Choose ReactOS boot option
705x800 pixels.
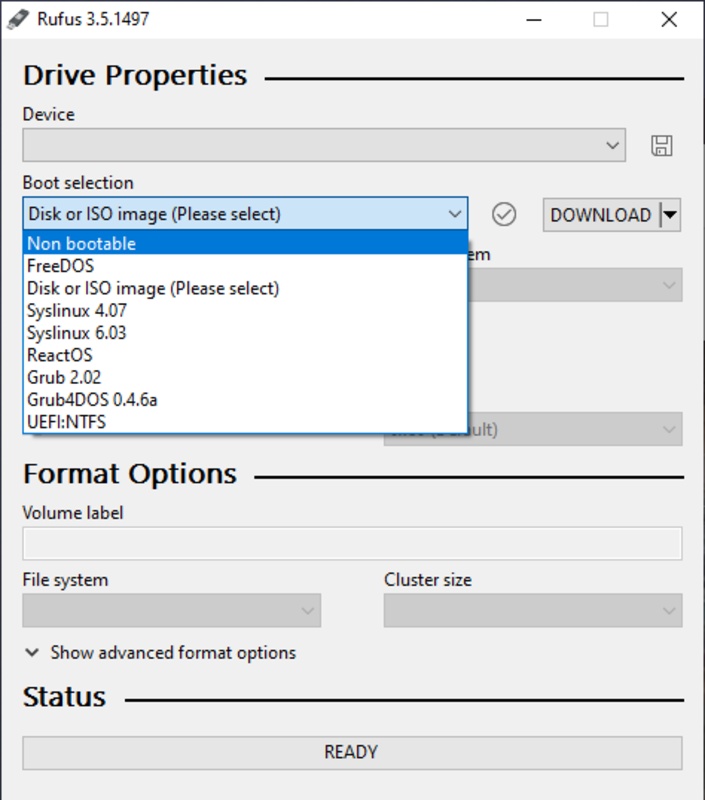tap(60, 355)
